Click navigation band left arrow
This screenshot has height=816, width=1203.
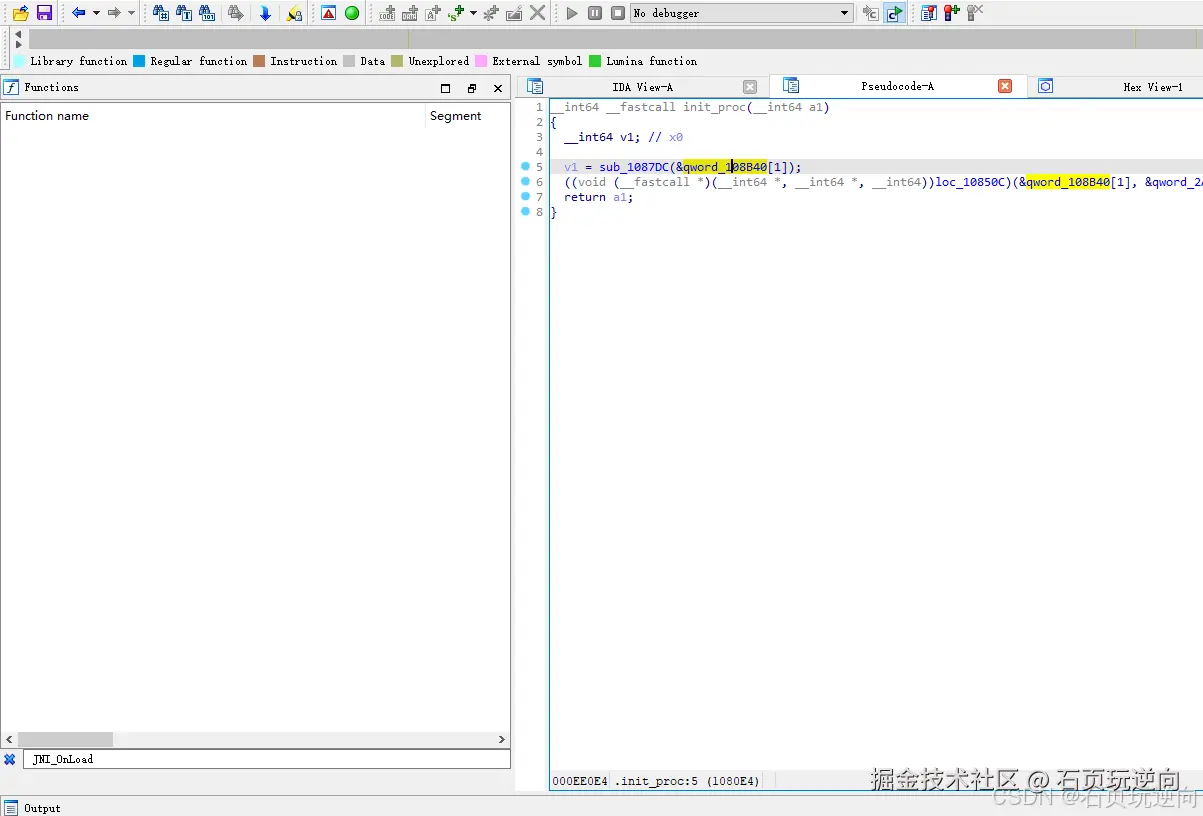pyautogui.click(x=18, y=34)
